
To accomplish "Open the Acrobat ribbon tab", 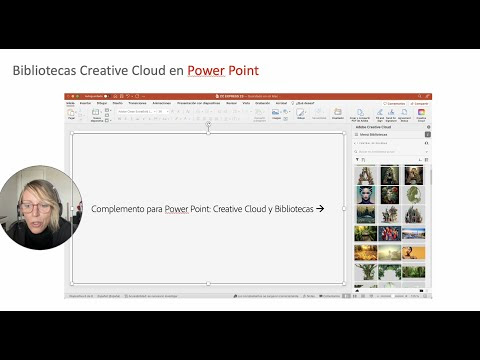I will point(281,103).
